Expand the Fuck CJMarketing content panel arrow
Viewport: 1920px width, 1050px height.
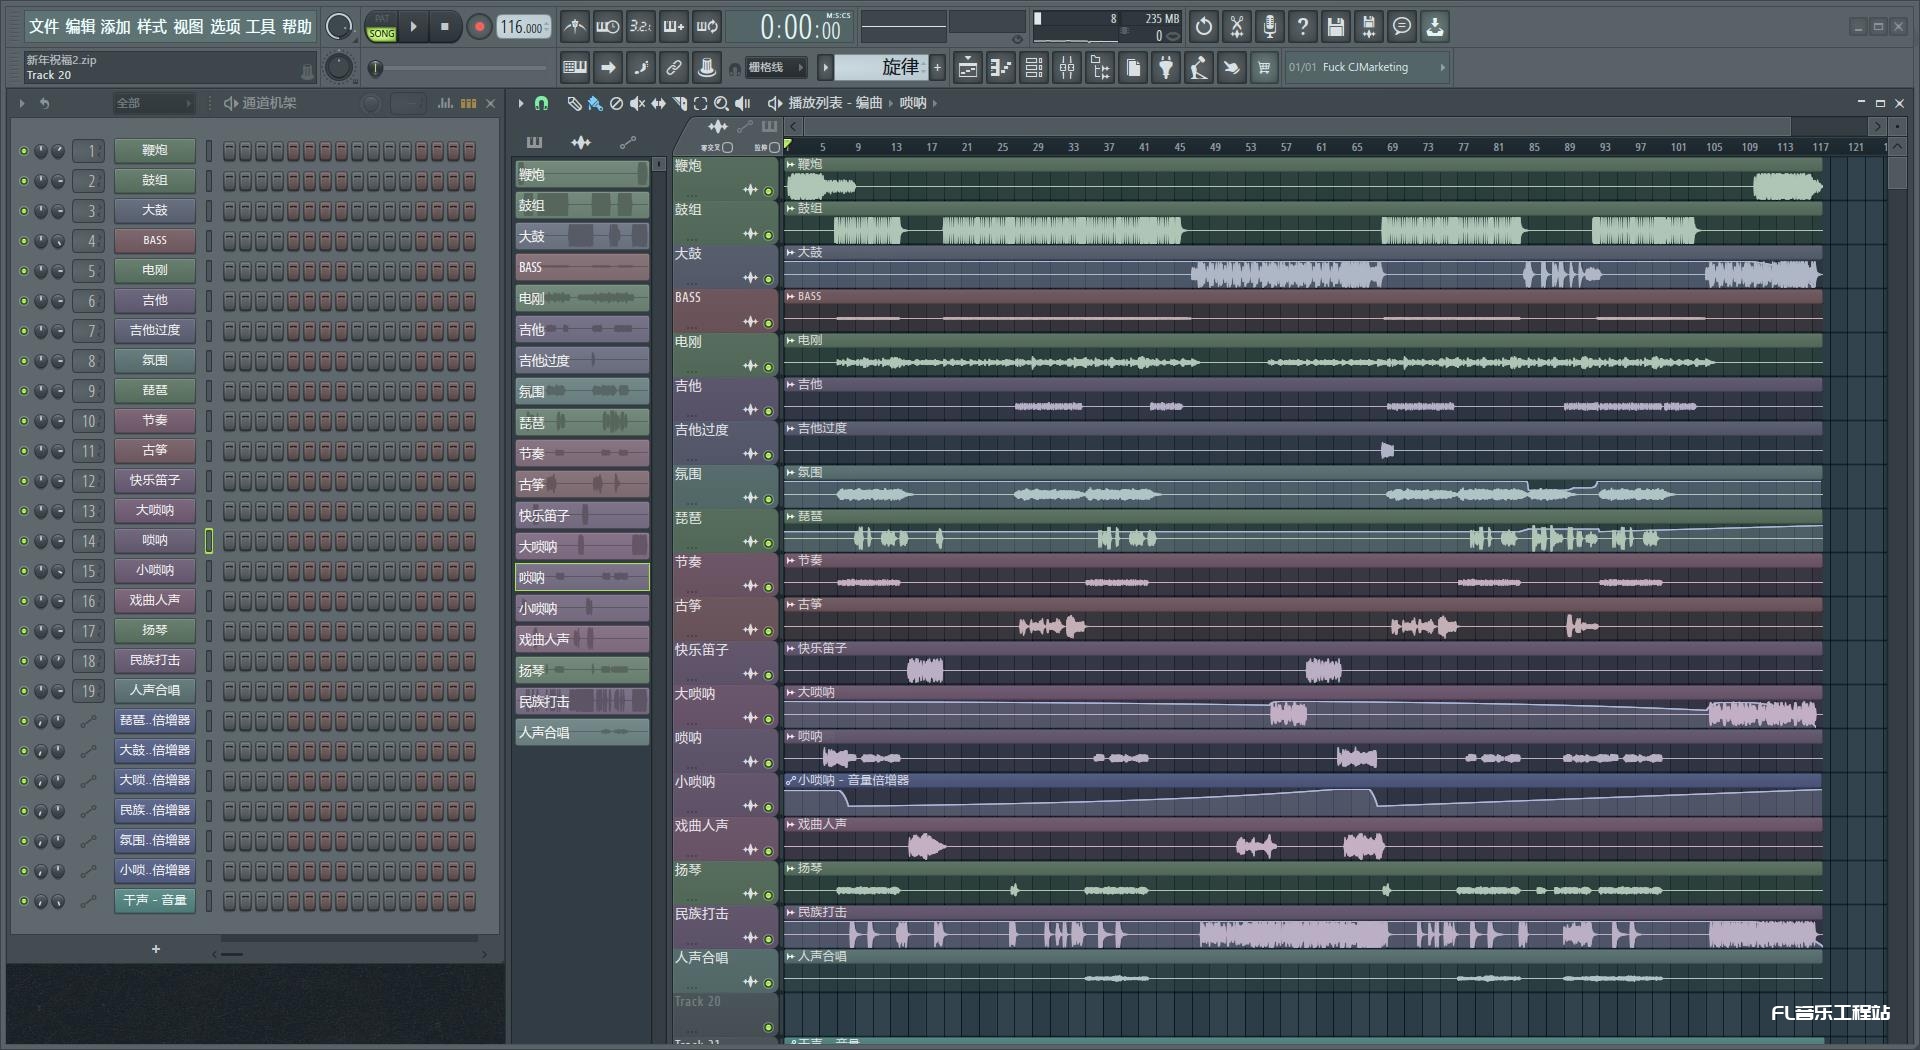tap(1442, 68)
